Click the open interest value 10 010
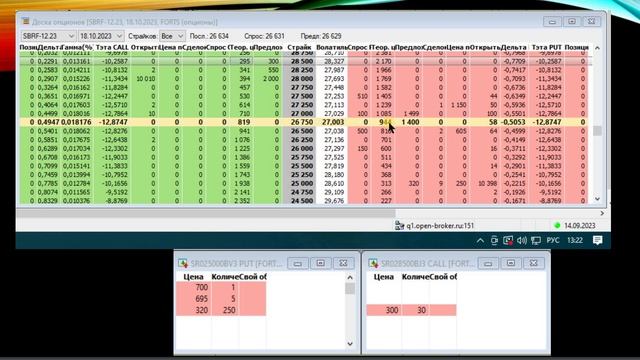Screen dimensions: 640x360 pyautogui.click(x=146, y=79)
